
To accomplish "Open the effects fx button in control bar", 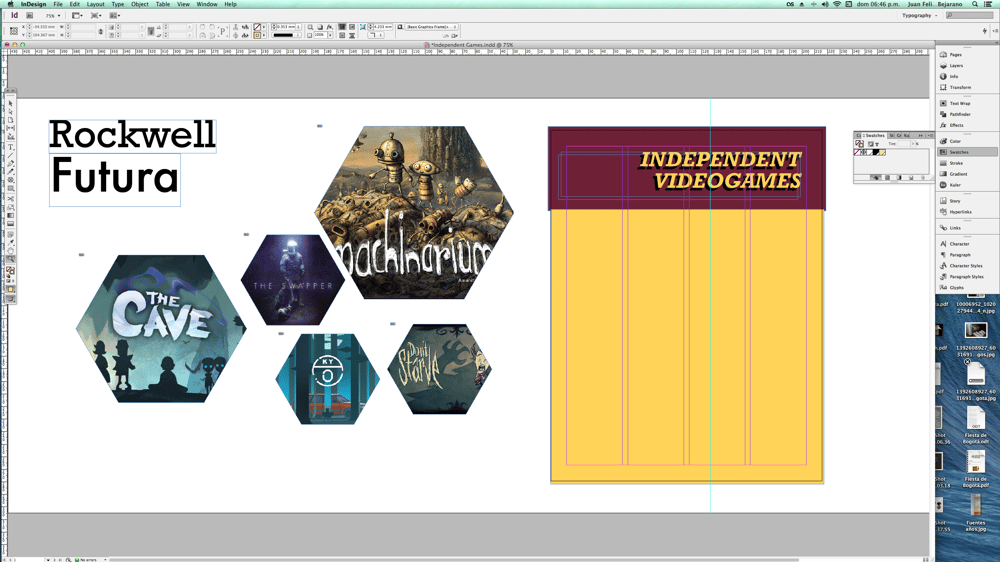I will [330, 27].
